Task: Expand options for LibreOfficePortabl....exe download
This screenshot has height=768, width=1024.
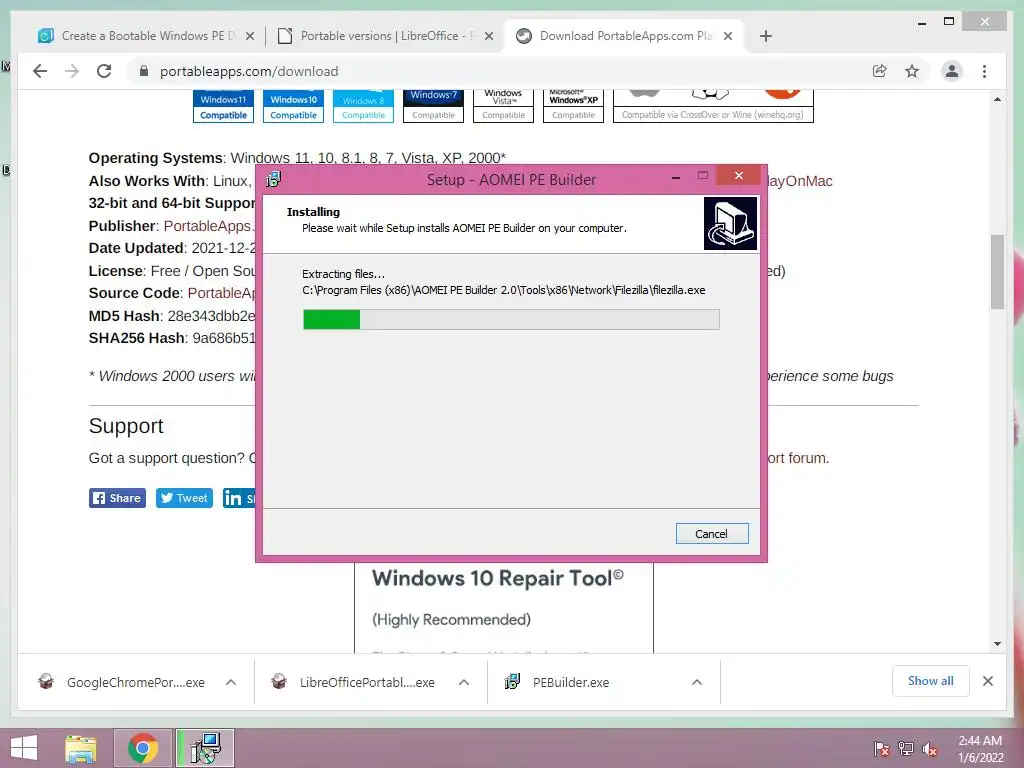Action: click(x=464, y=682)
